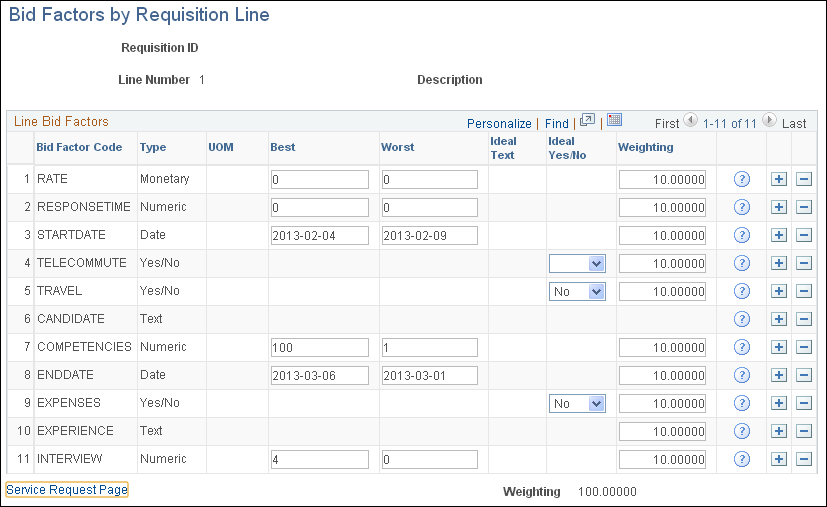This screenshot has height=507, width=827.
Task: Add a row after TELECOMMUTE
Action: click(x=778, y=263)
